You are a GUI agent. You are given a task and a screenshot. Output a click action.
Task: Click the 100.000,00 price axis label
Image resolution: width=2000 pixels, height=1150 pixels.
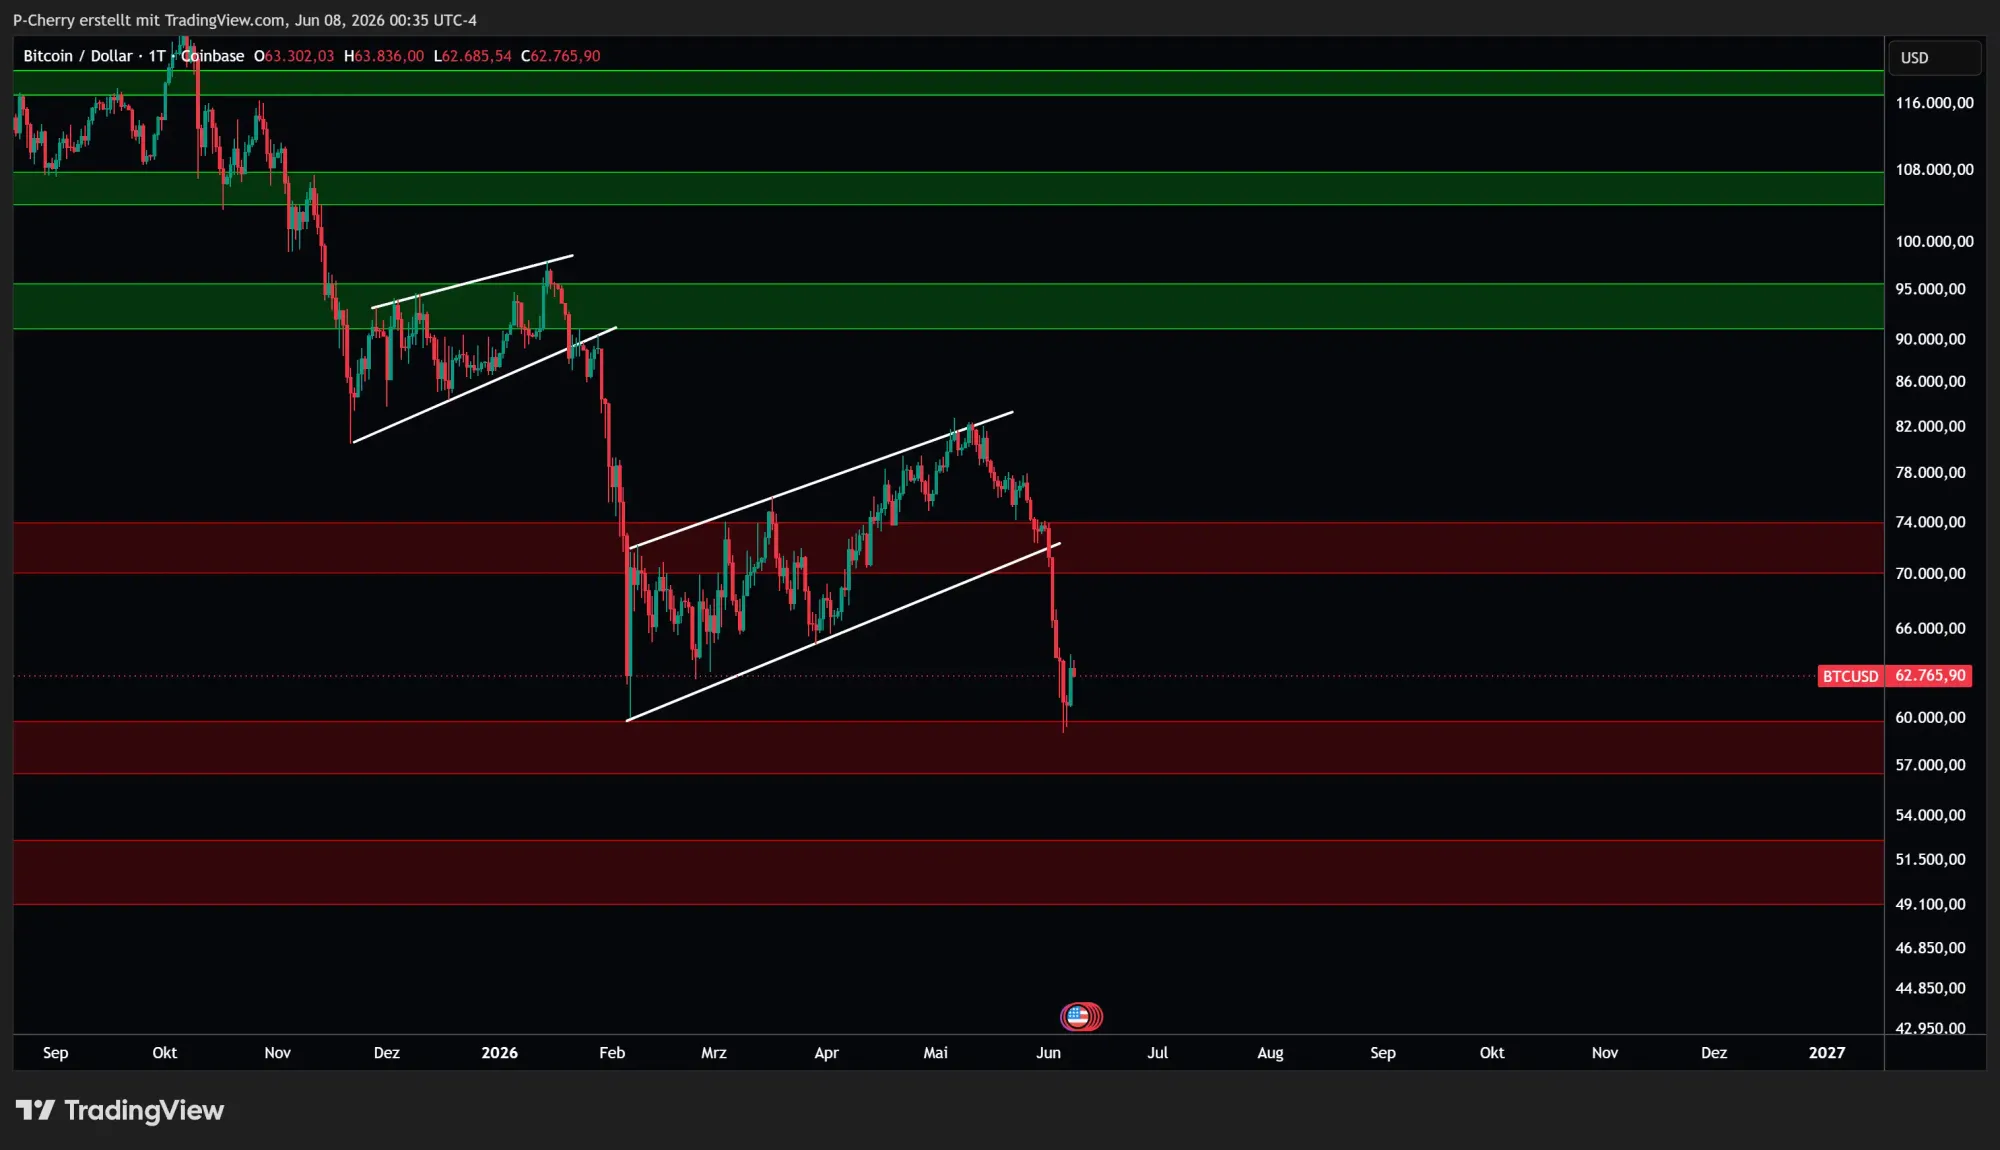click(1934, 242)
